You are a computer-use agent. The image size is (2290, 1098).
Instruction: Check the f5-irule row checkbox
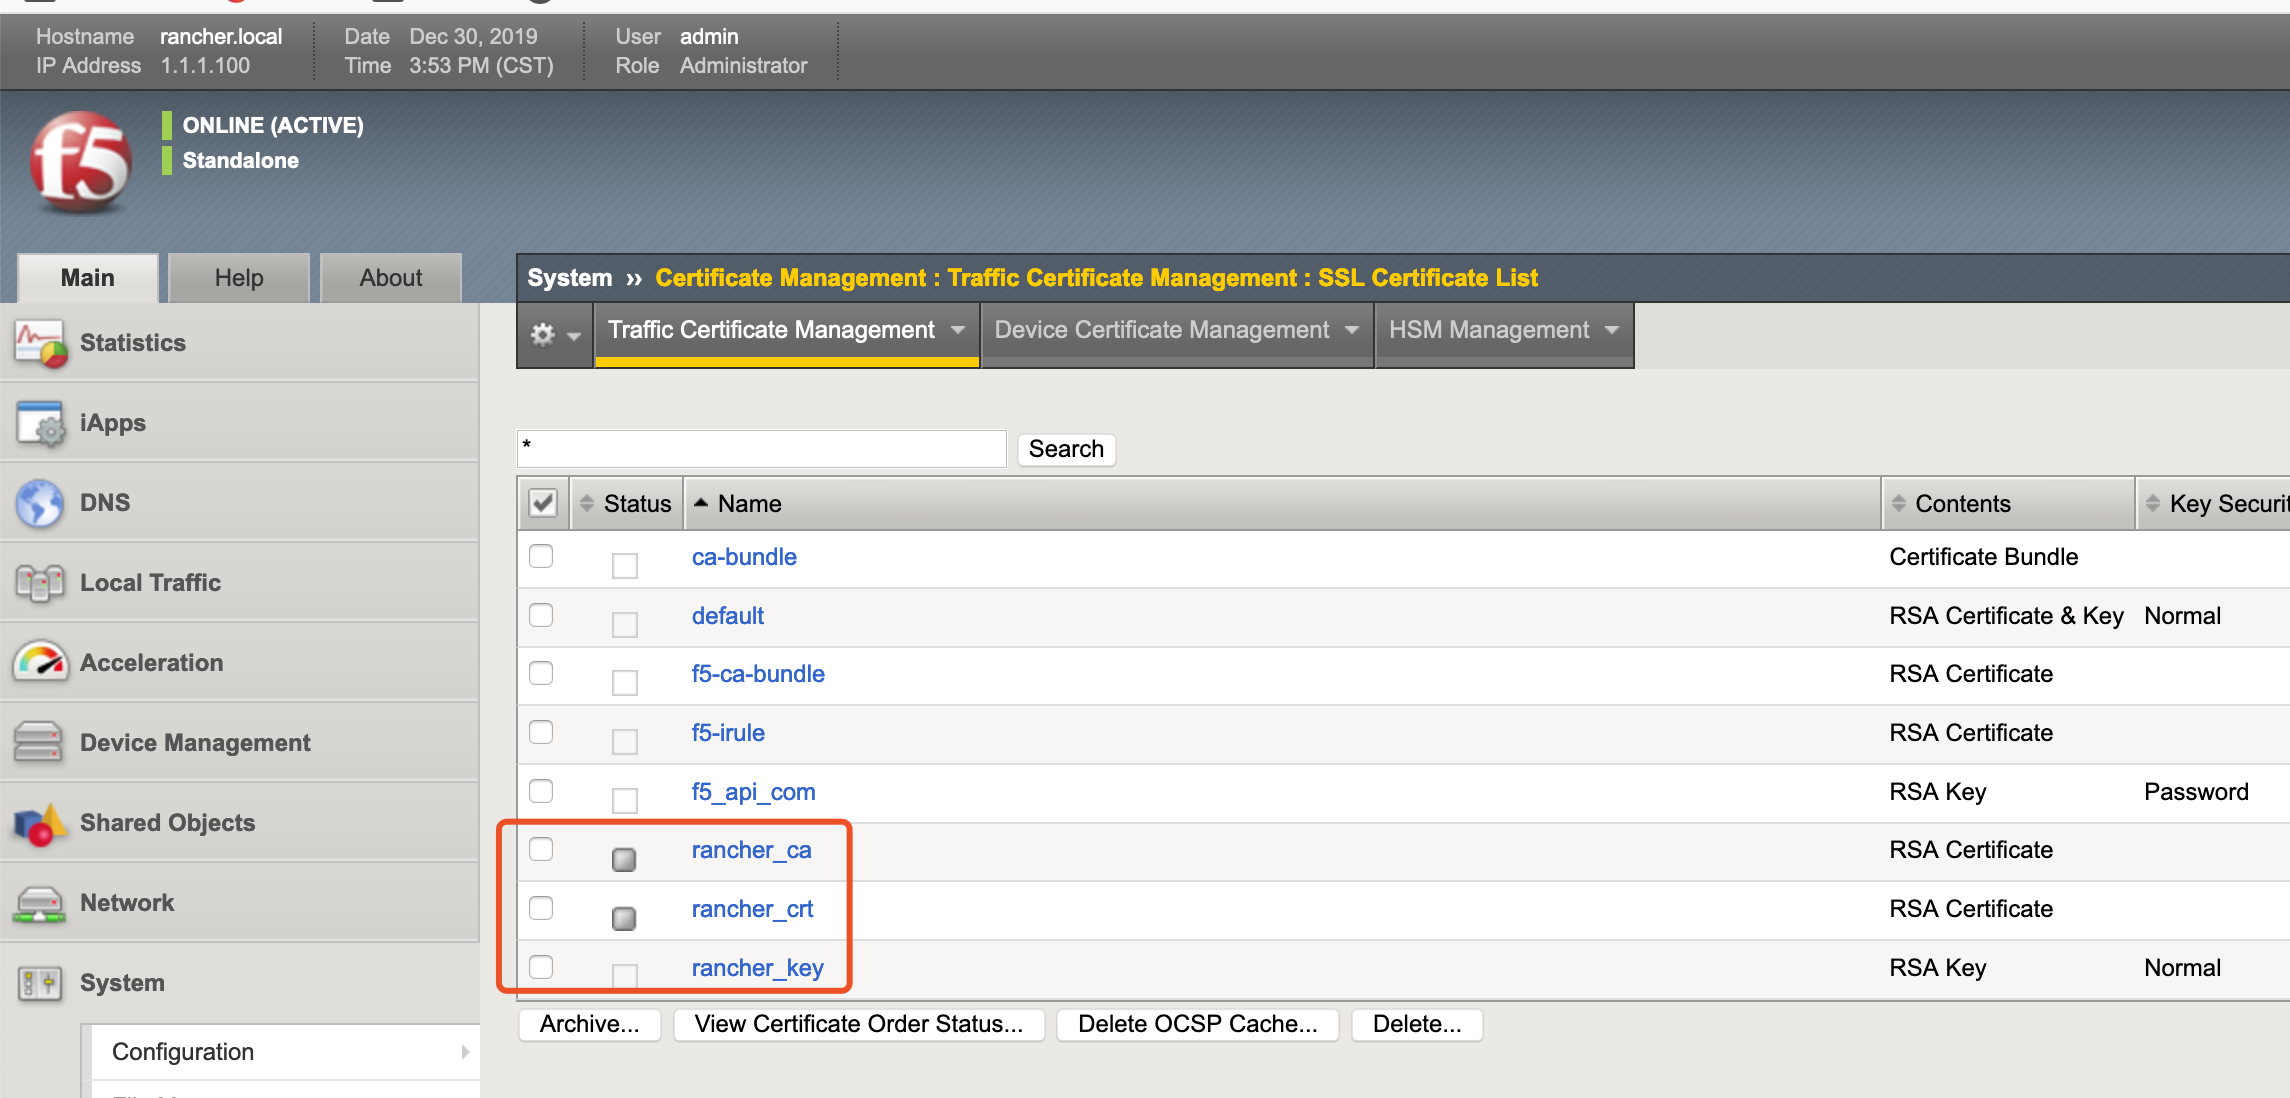[541, 732]
